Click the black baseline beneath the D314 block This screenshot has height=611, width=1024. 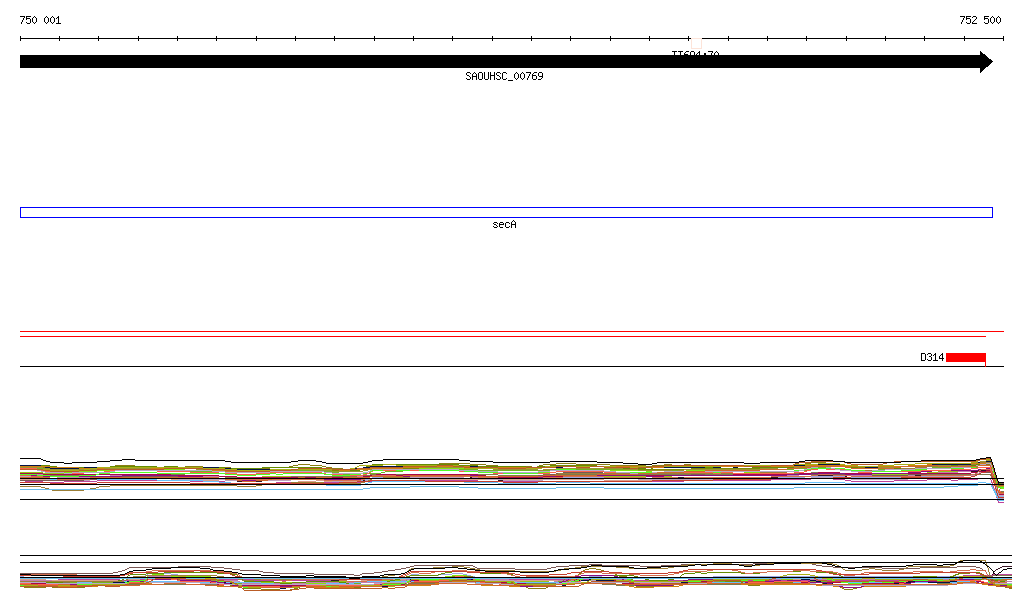pyautogui.click(x=500, y=366)
